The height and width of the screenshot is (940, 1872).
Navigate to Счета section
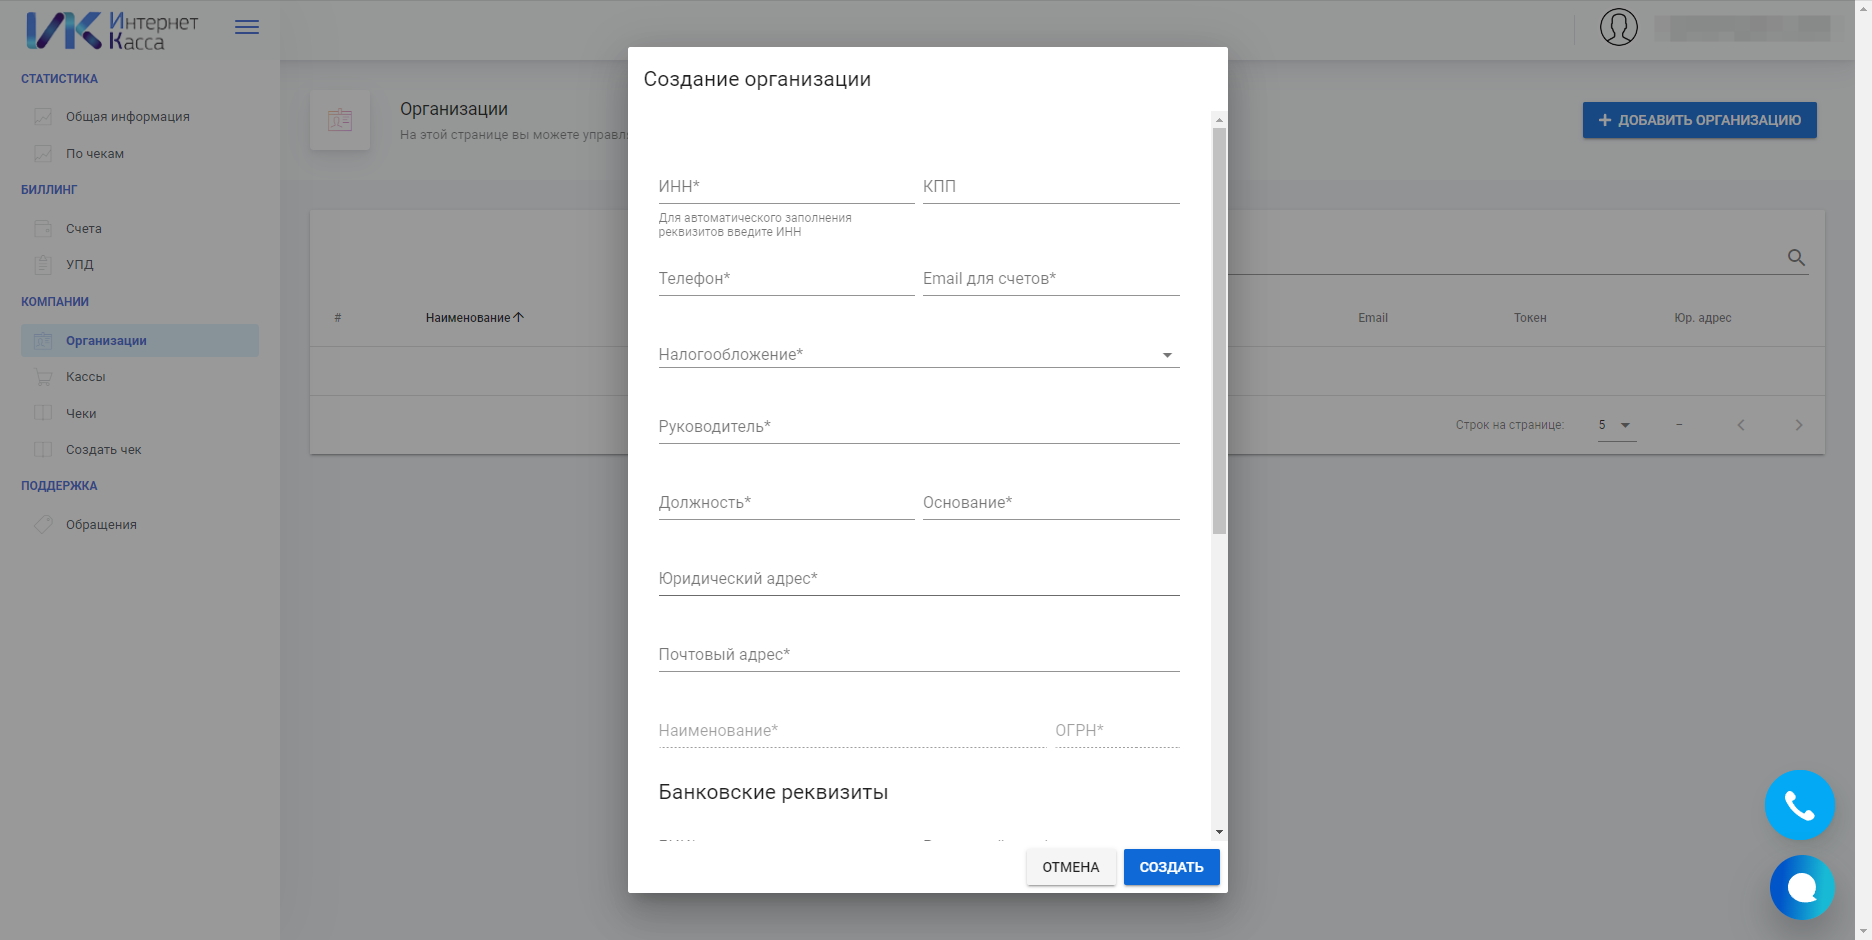pyautogui.click(x=84, y=229)
